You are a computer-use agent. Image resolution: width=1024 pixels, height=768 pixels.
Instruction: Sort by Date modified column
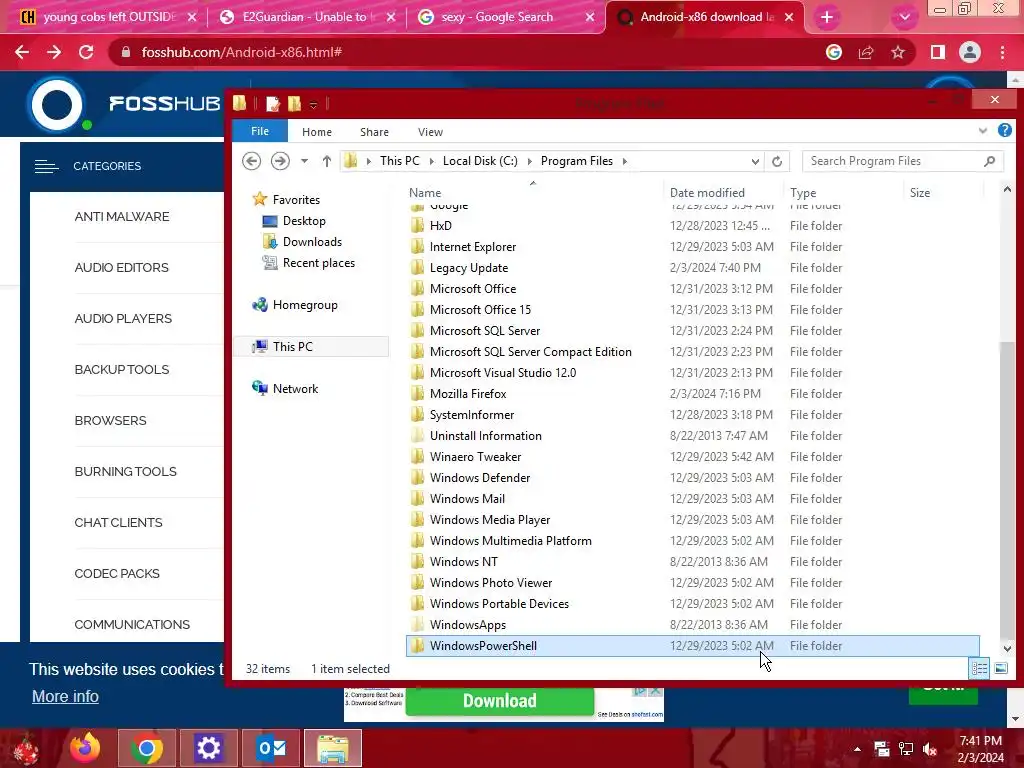[707, 193]
